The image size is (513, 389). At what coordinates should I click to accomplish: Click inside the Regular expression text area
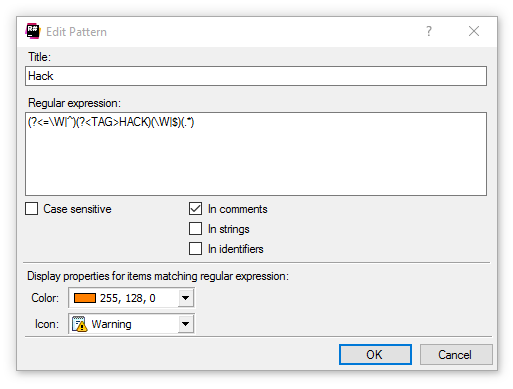pyautogui.click(x=256, y=154)
